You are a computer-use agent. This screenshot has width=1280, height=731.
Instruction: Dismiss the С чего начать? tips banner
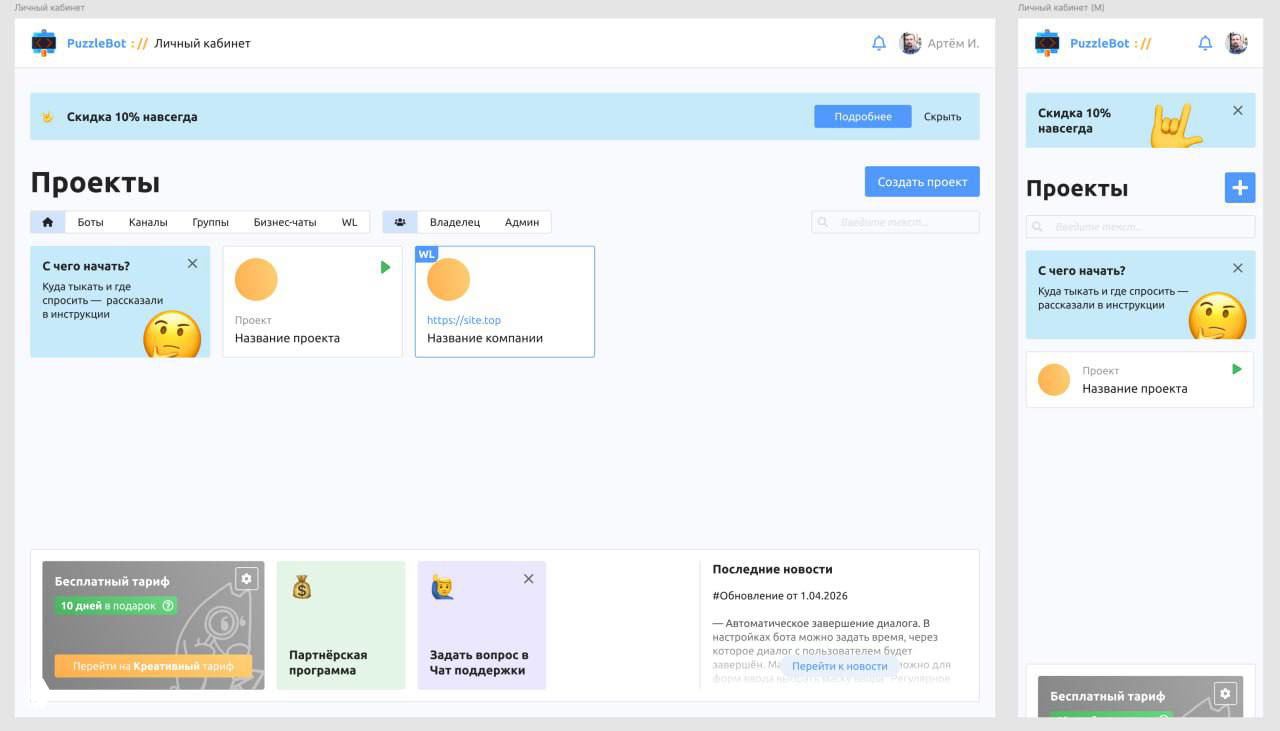(192, 263)
